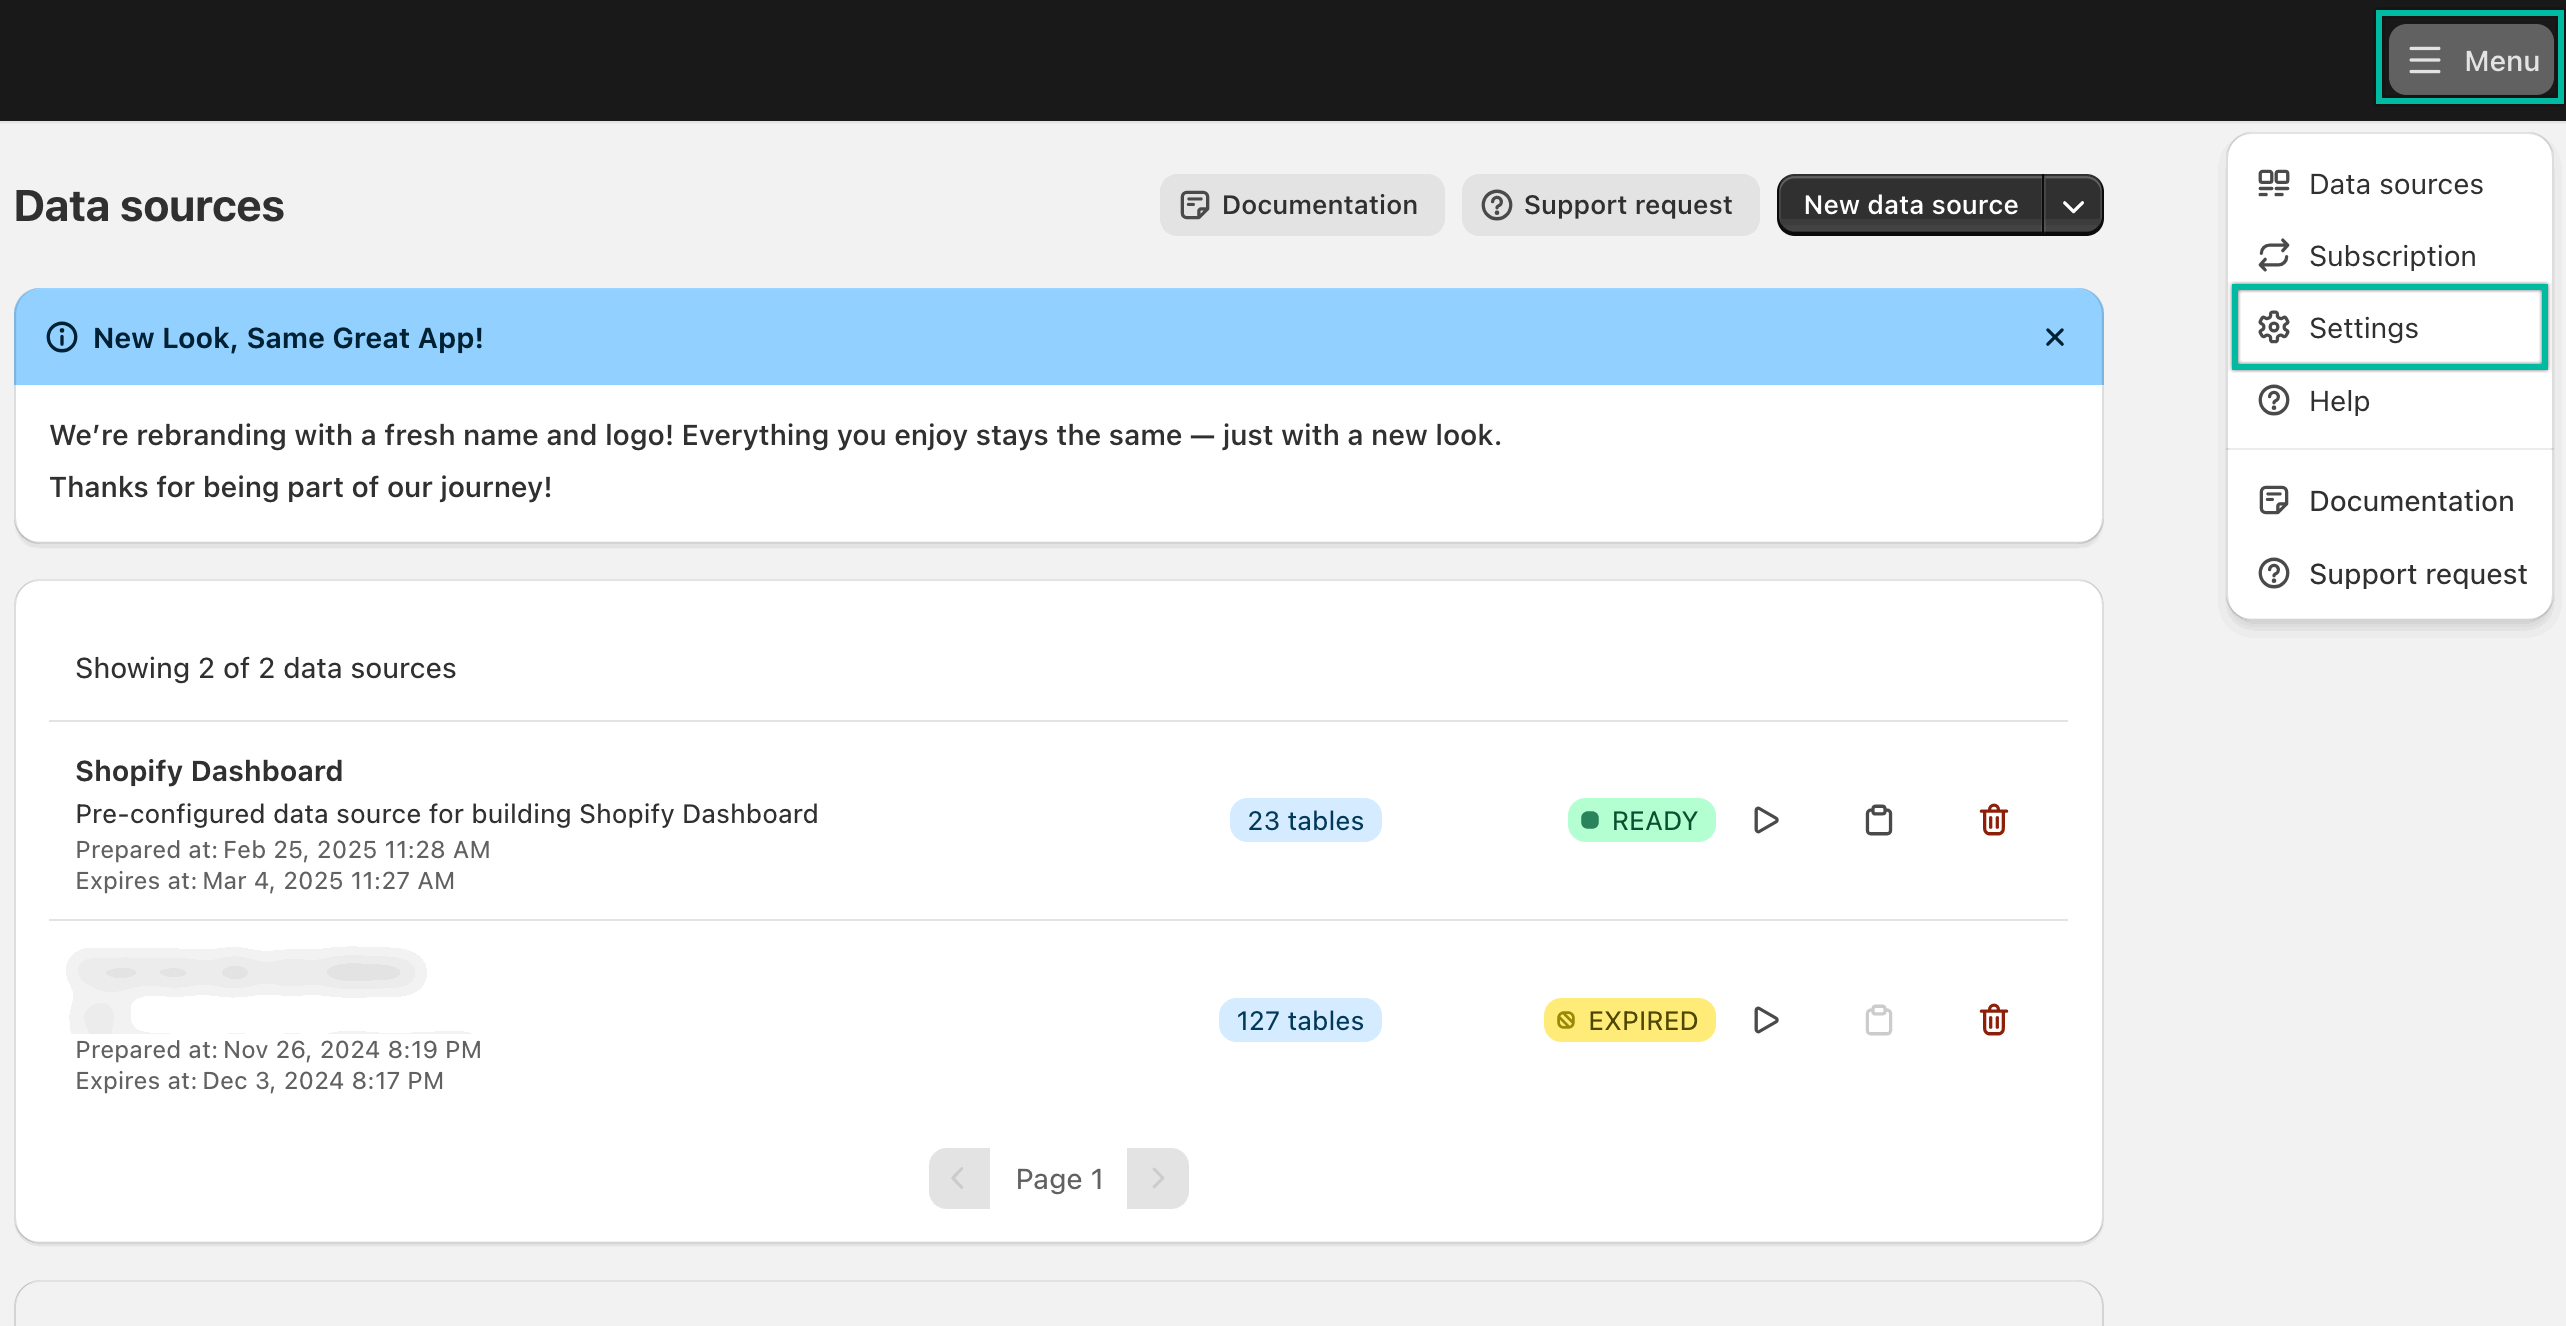Go to the next page
2566x1326 pixels.
tap(1157, 1178)
